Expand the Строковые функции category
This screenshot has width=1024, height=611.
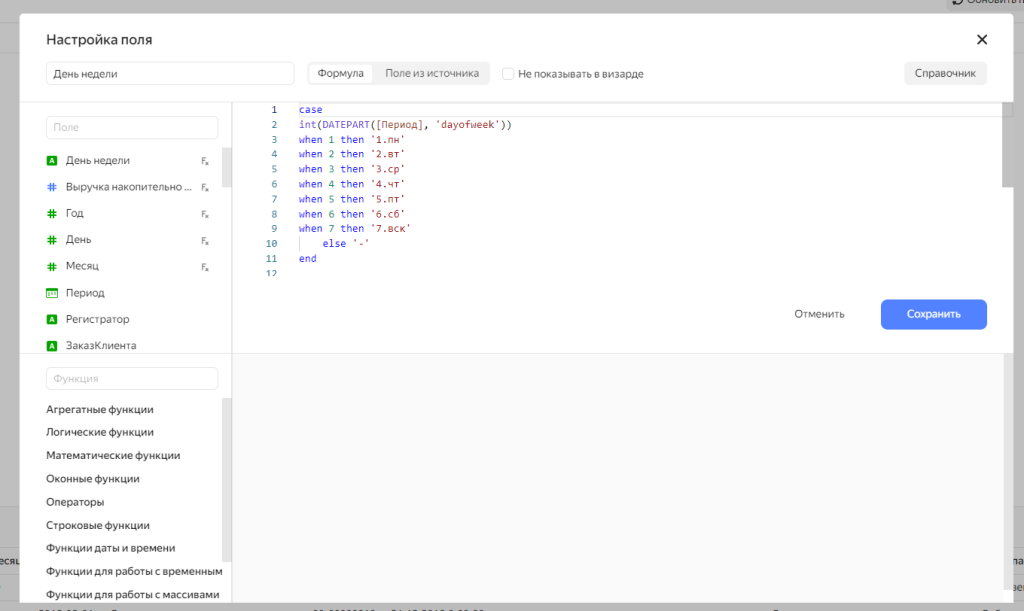click(98, 525)
